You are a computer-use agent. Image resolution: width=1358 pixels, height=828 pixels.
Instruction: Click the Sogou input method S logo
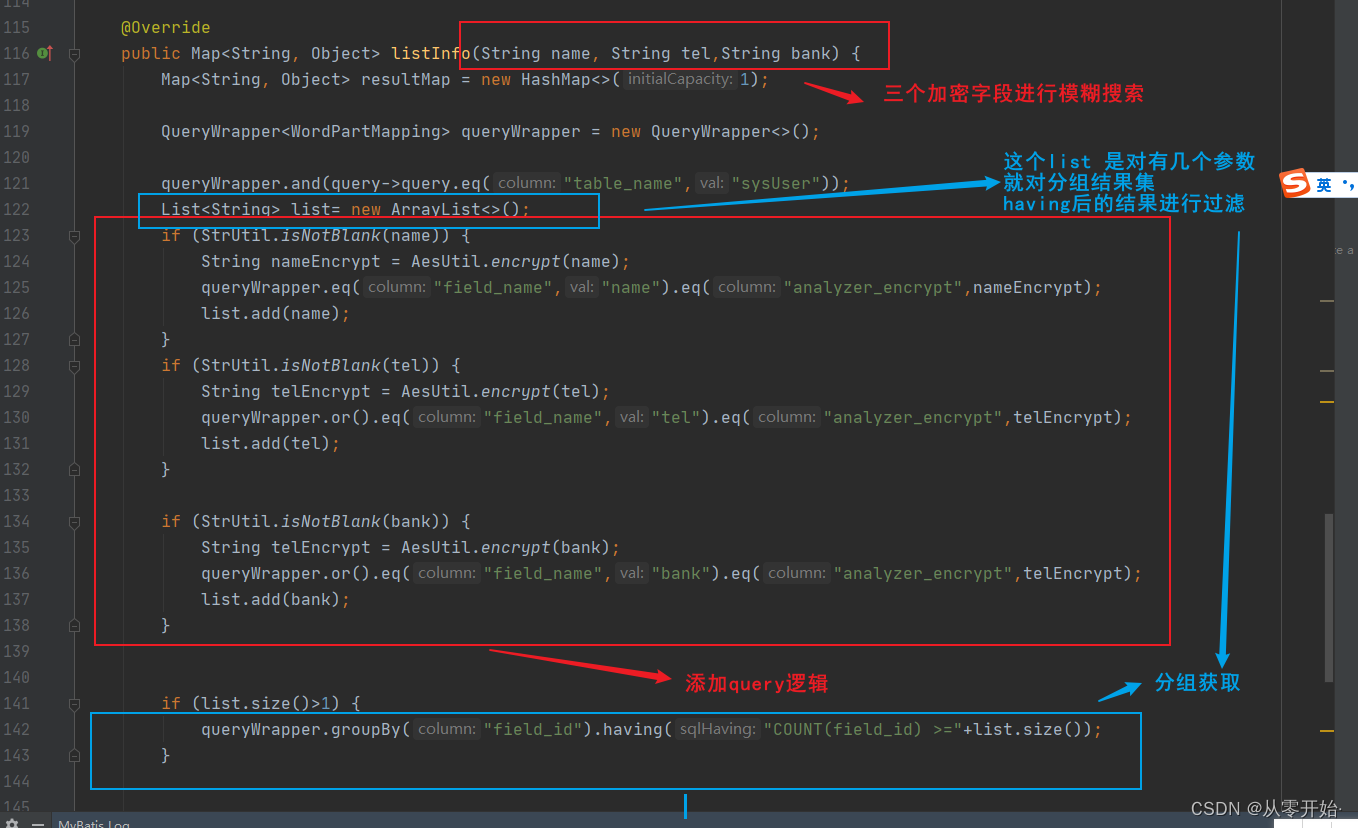1296,184
